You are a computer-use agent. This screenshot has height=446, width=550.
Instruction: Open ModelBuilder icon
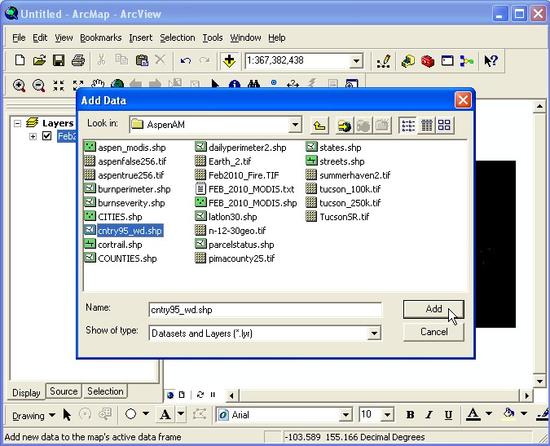[467, 61]
